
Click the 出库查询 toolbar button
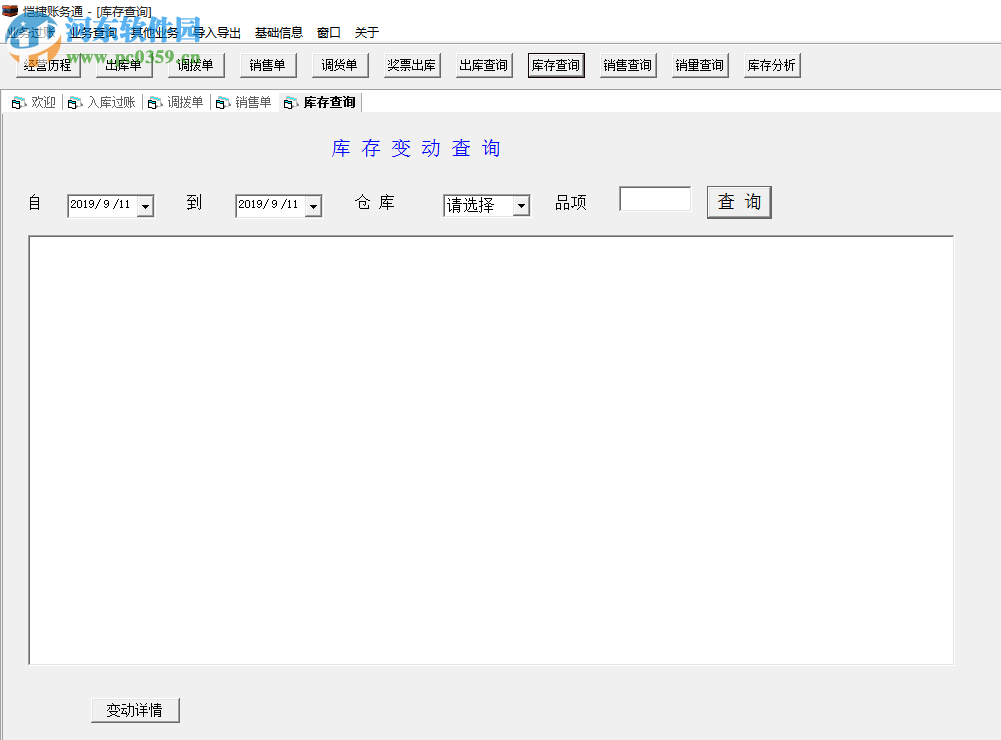pos(484,65)
